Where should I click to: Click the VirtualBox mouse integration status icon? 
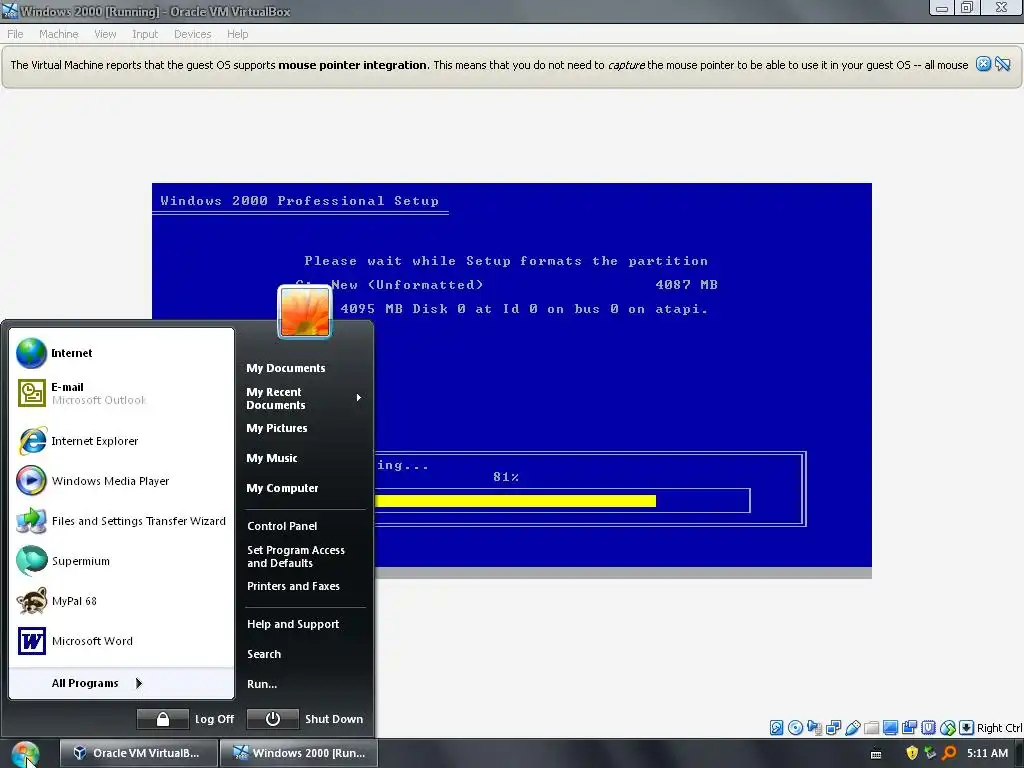[948, 728]
